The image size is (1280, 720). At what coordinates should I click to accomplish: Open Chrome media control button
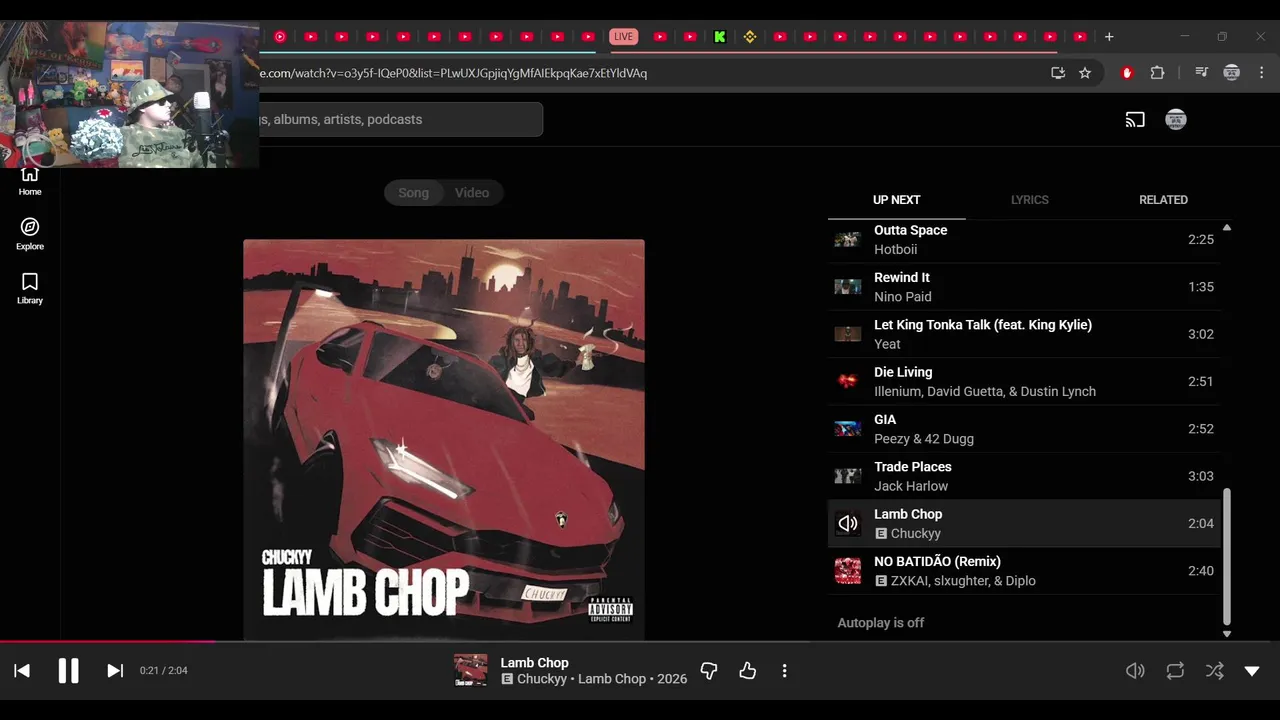point(1202,73)
